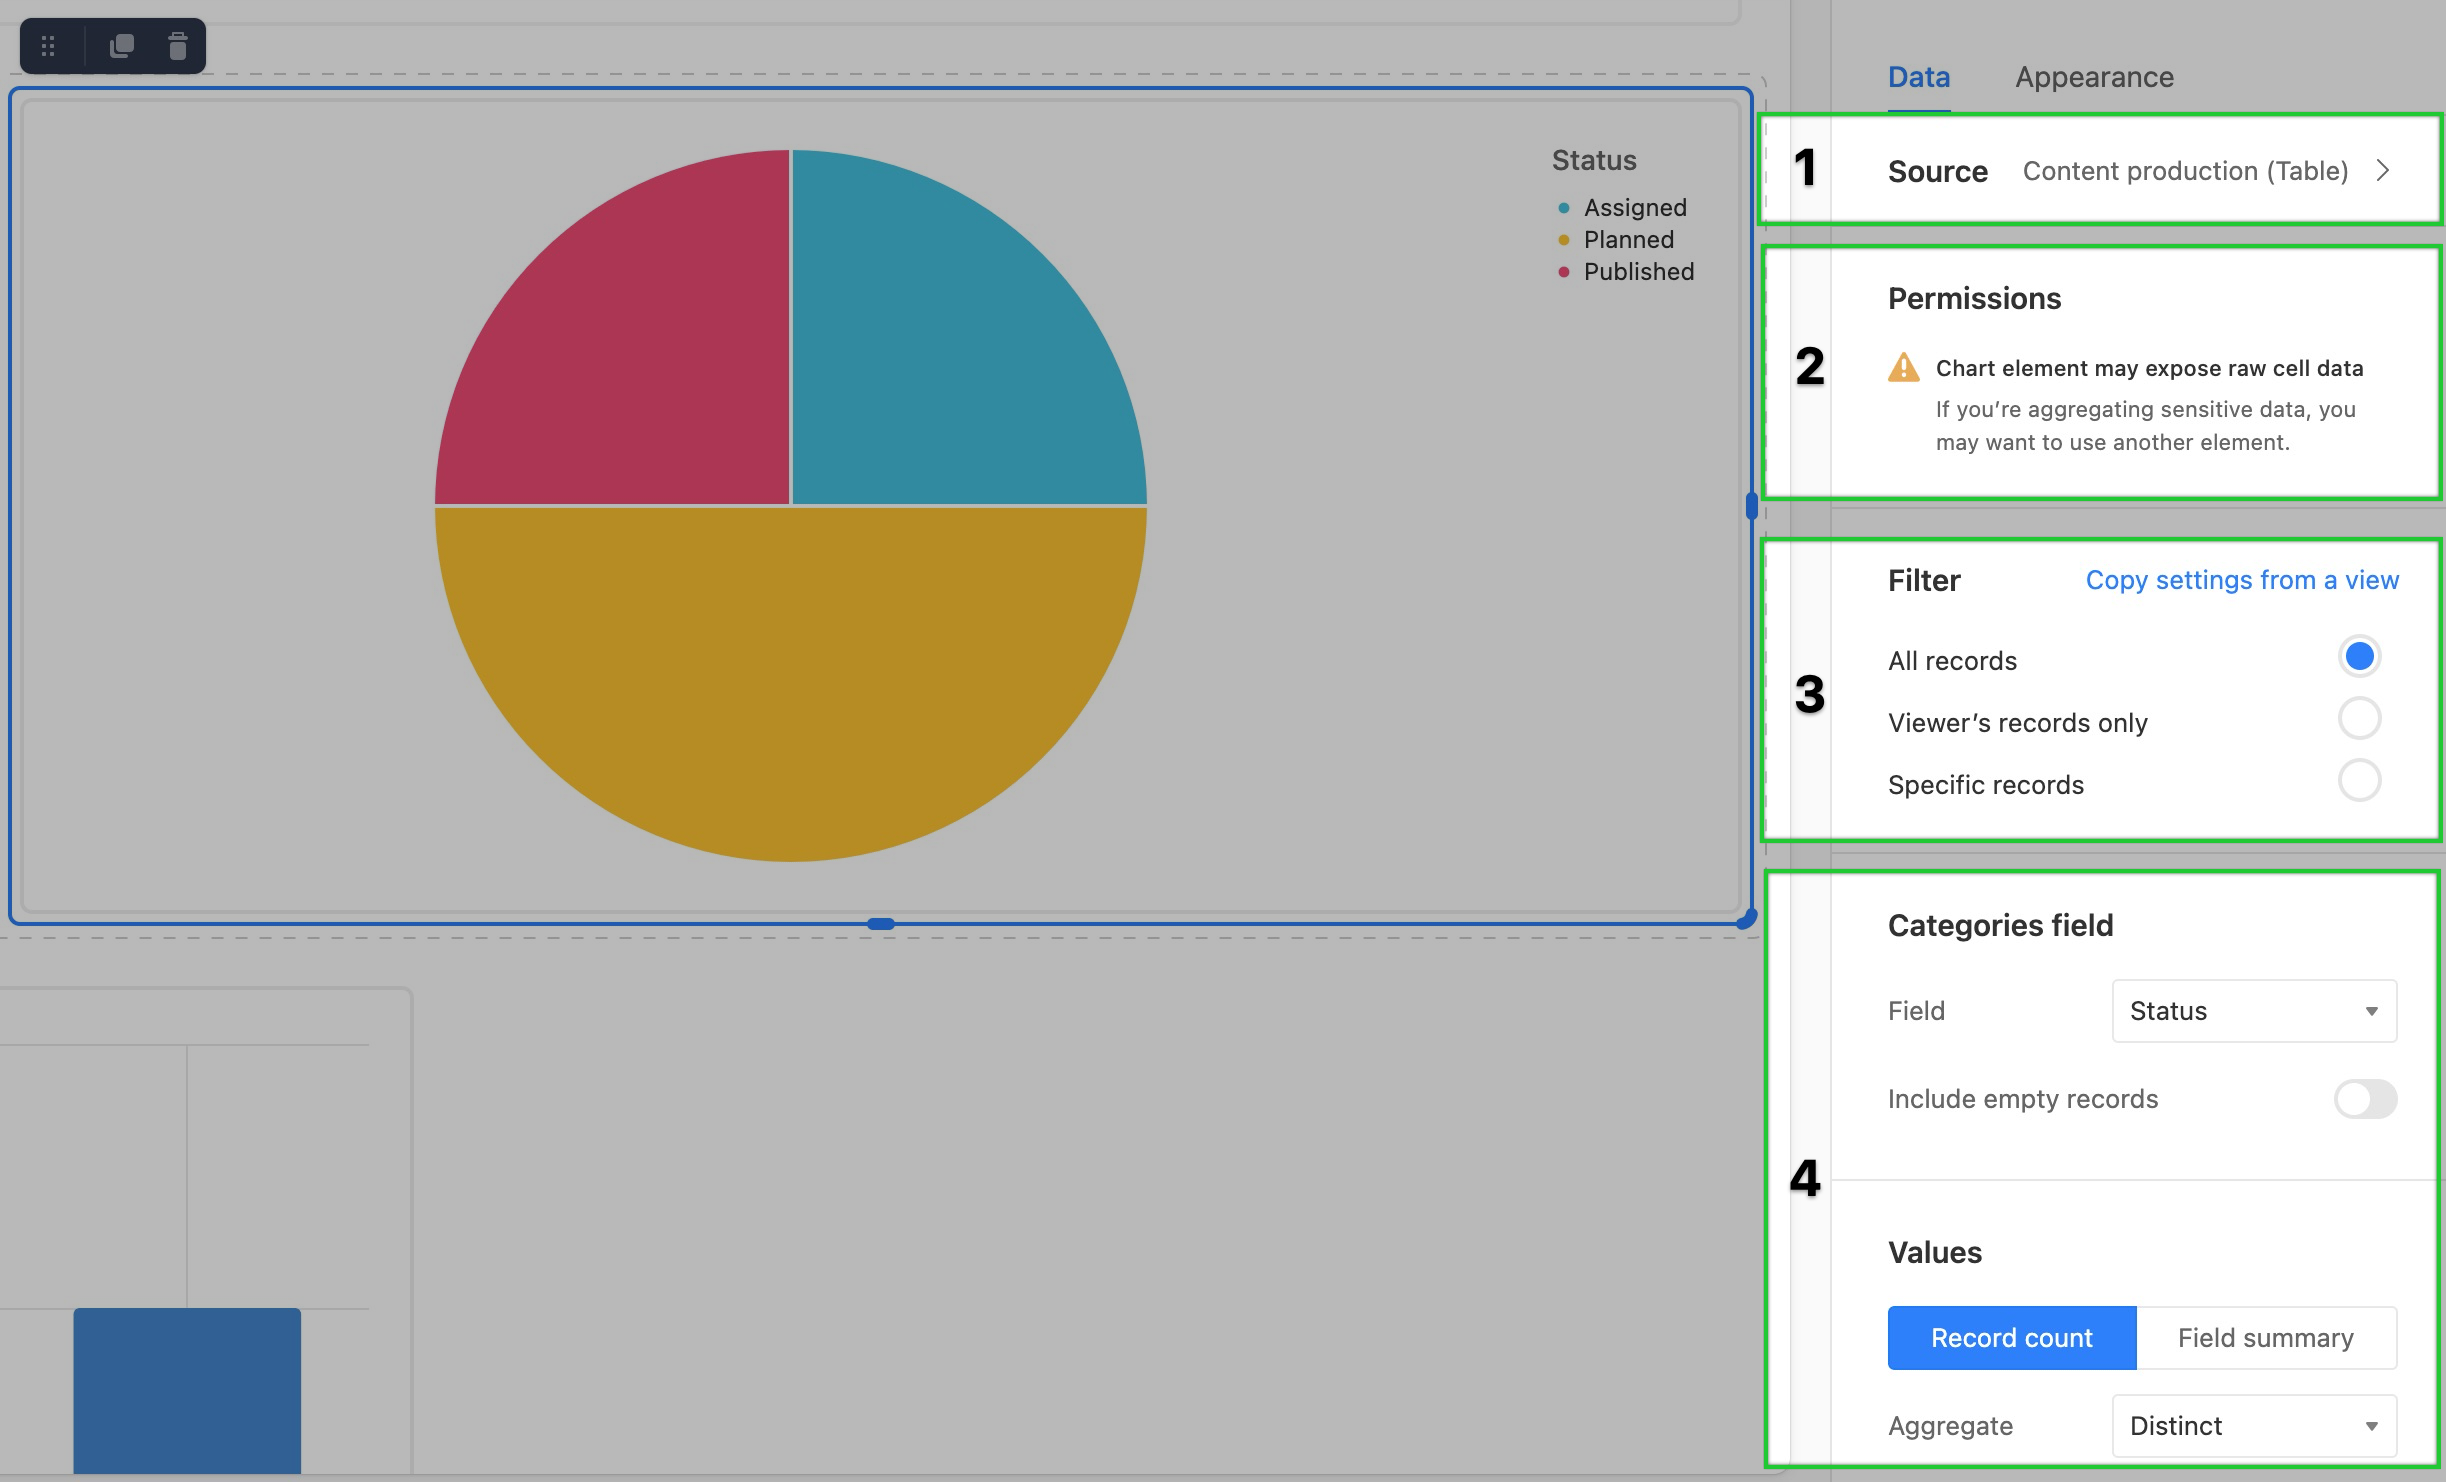Click the Planned legend entry

(1616, 240)
